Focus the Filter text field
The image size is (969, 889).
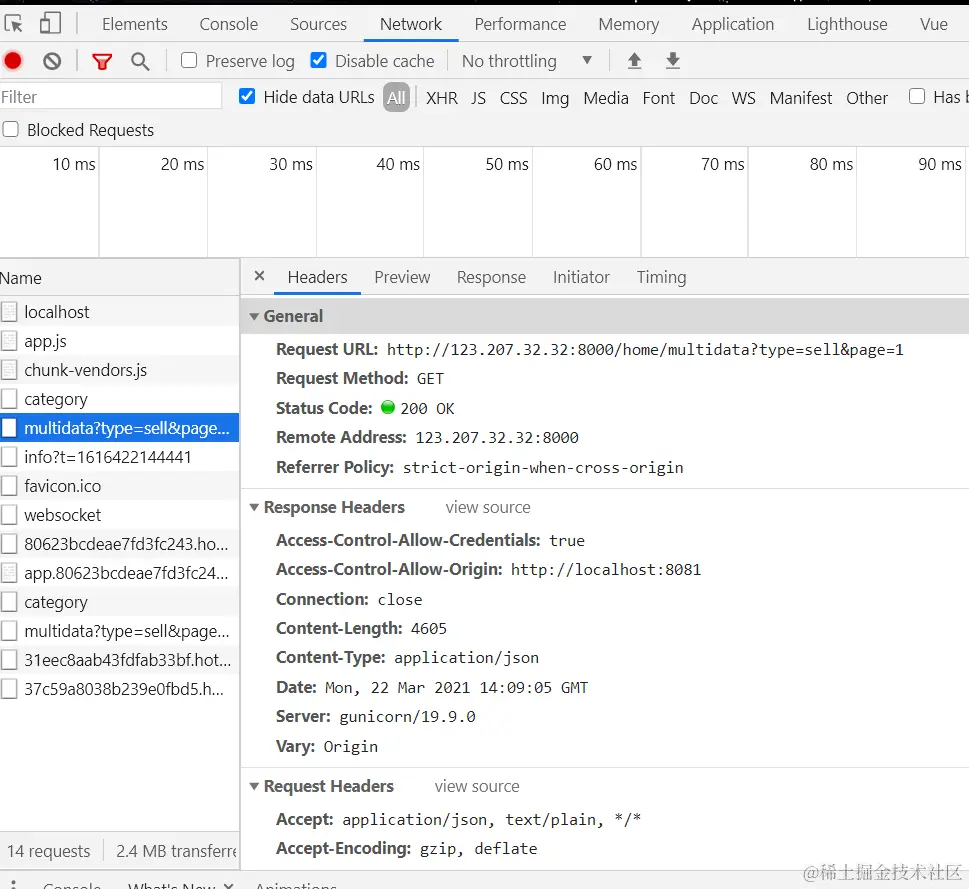click(x=111, y=96)
